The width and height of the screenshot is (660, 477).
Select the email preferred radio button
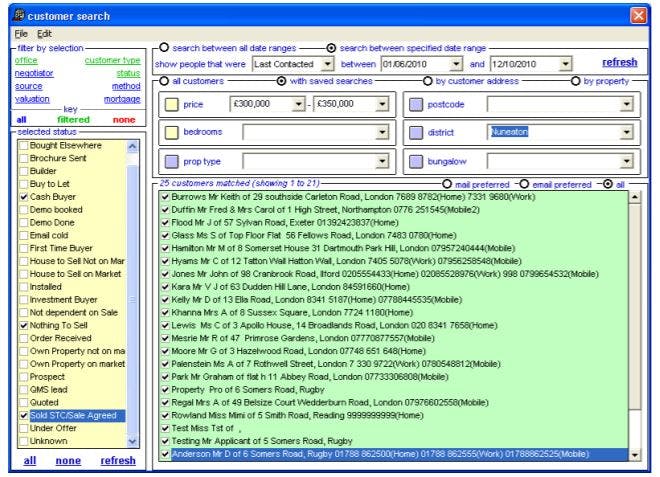tap(524, 184)
